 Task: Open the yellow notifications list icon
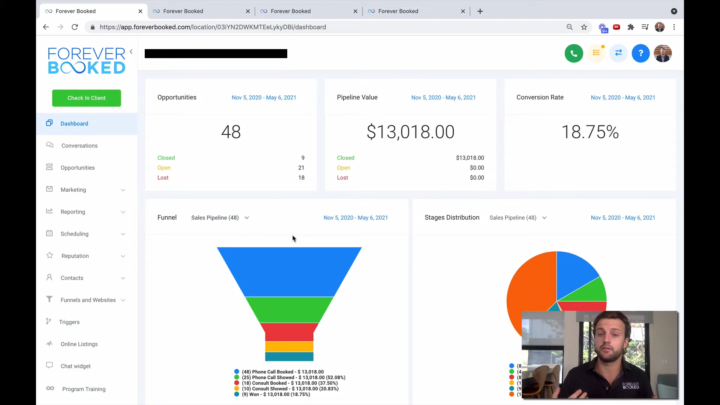597,53
